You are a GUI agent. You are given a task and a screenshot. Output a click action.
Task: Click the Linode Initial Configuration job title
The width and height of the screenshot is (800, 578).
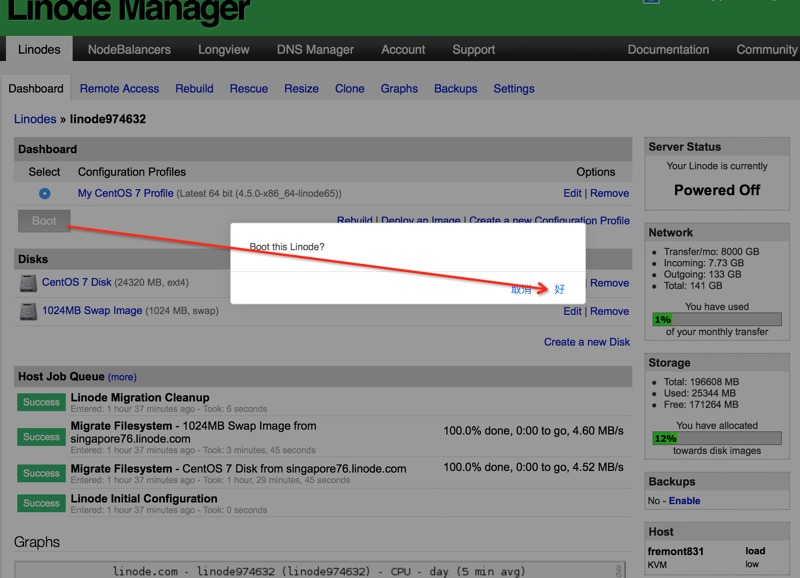(144, 498)
